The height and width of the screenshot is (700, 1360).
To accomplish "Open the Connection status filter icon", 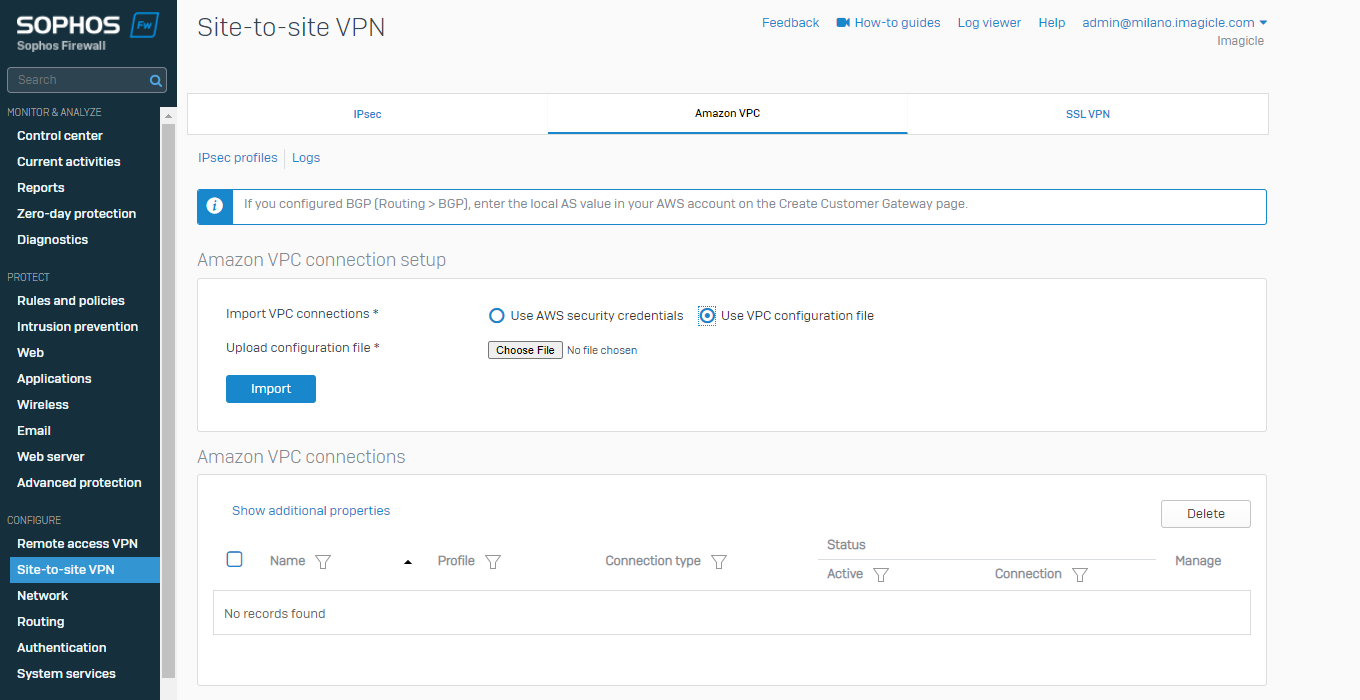I will 1079,575.
